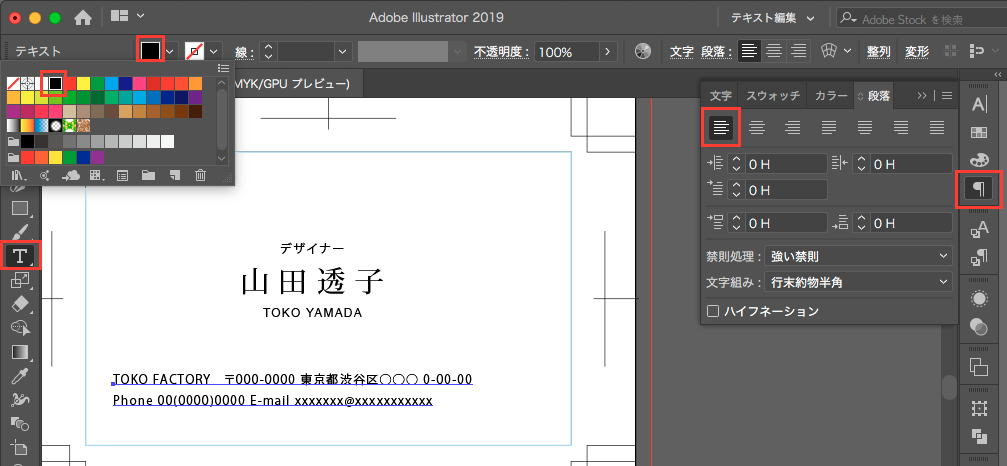
Task: Click the Home icon in the title bar
Action: tap(83, 17)
